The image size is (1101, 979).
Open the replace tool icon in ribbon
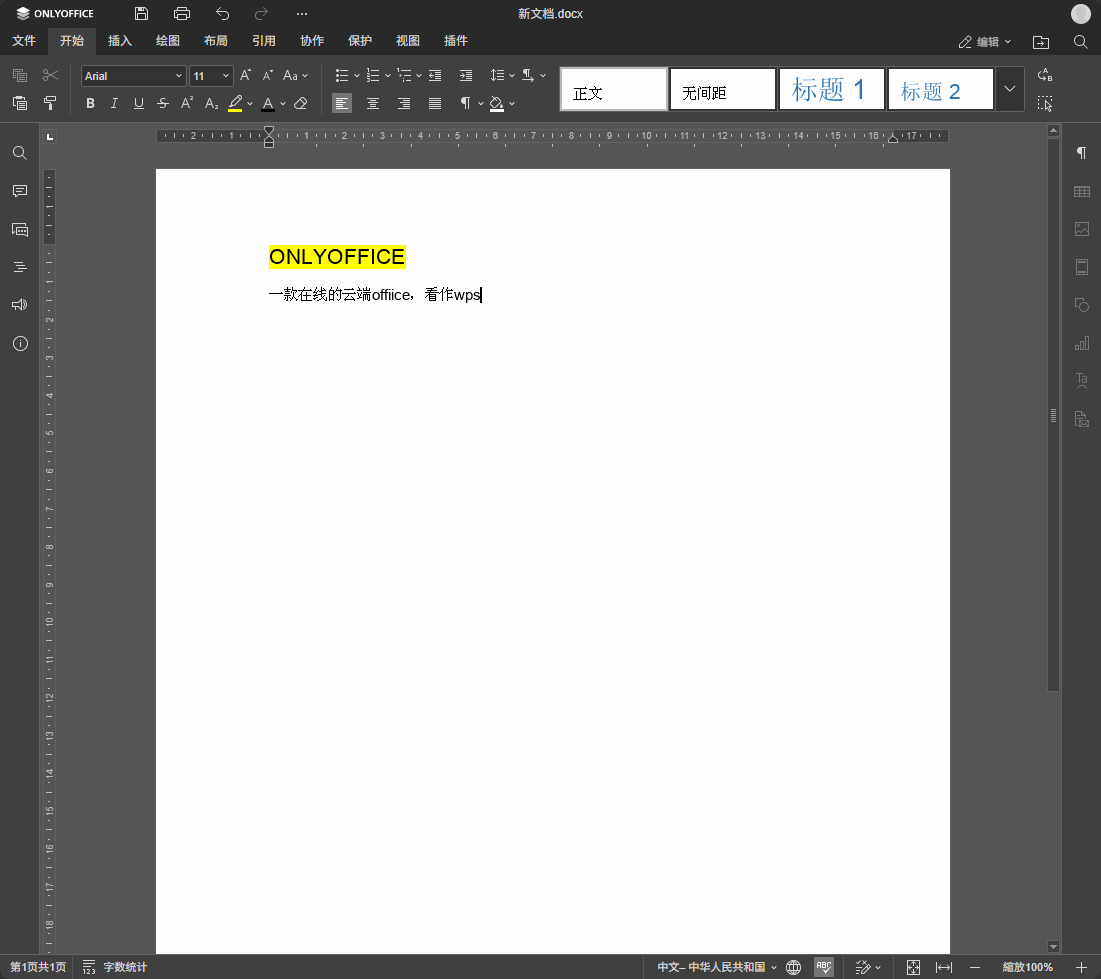1045,75
